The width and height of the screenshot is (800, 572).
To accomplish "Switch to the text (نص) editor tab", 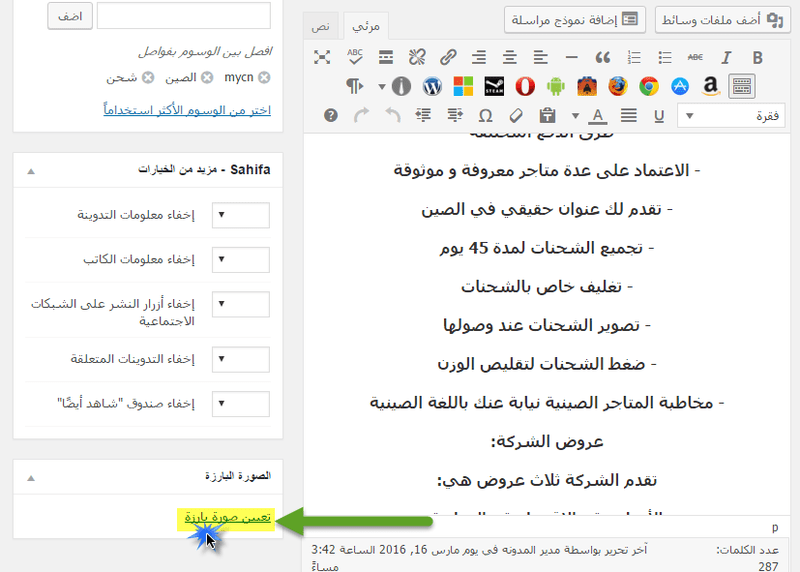I will click(x=320, y=26).
